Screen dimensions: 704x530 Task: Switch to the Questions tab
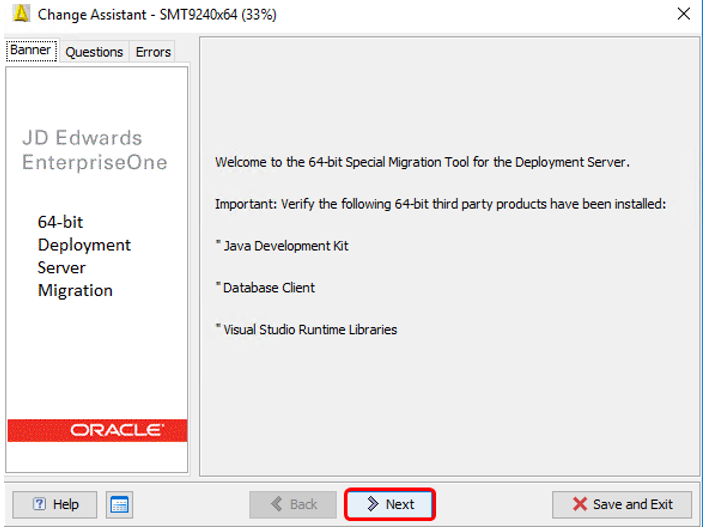[94, 52]
